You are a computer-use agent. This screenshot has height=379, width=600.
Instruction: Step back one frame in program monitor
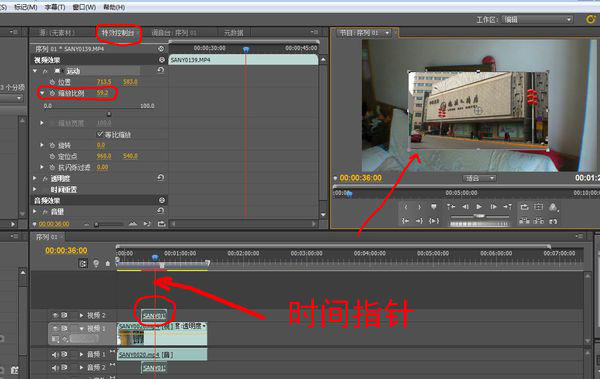click(x=465, y=207)
